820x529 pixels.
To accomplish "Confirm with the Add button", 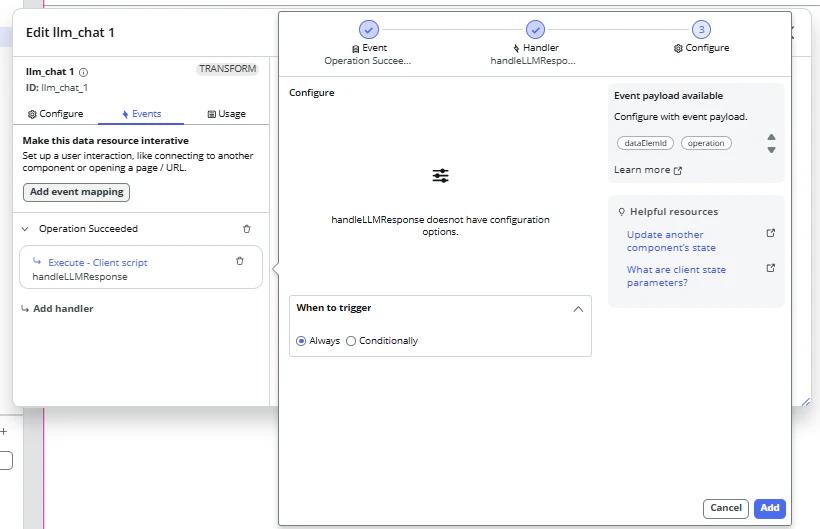I will tap(770, 508).
